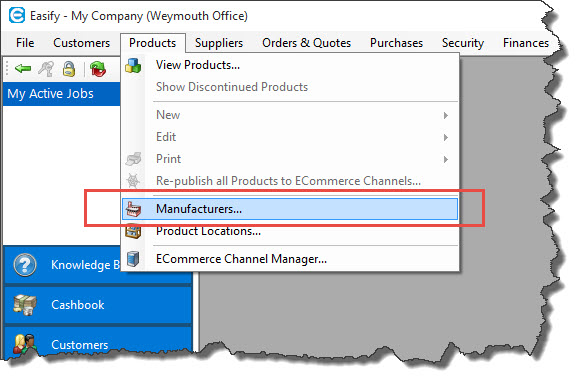The image size is (585, 385).
Task: Click the green back arrow toolbar icon
Action: (23, 69)
